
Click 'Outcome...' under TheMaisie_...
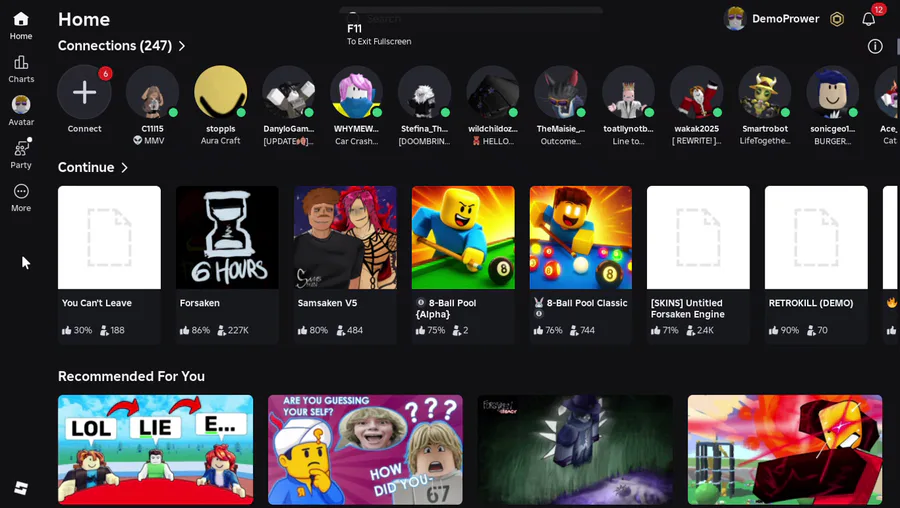(x=560, y=141)
